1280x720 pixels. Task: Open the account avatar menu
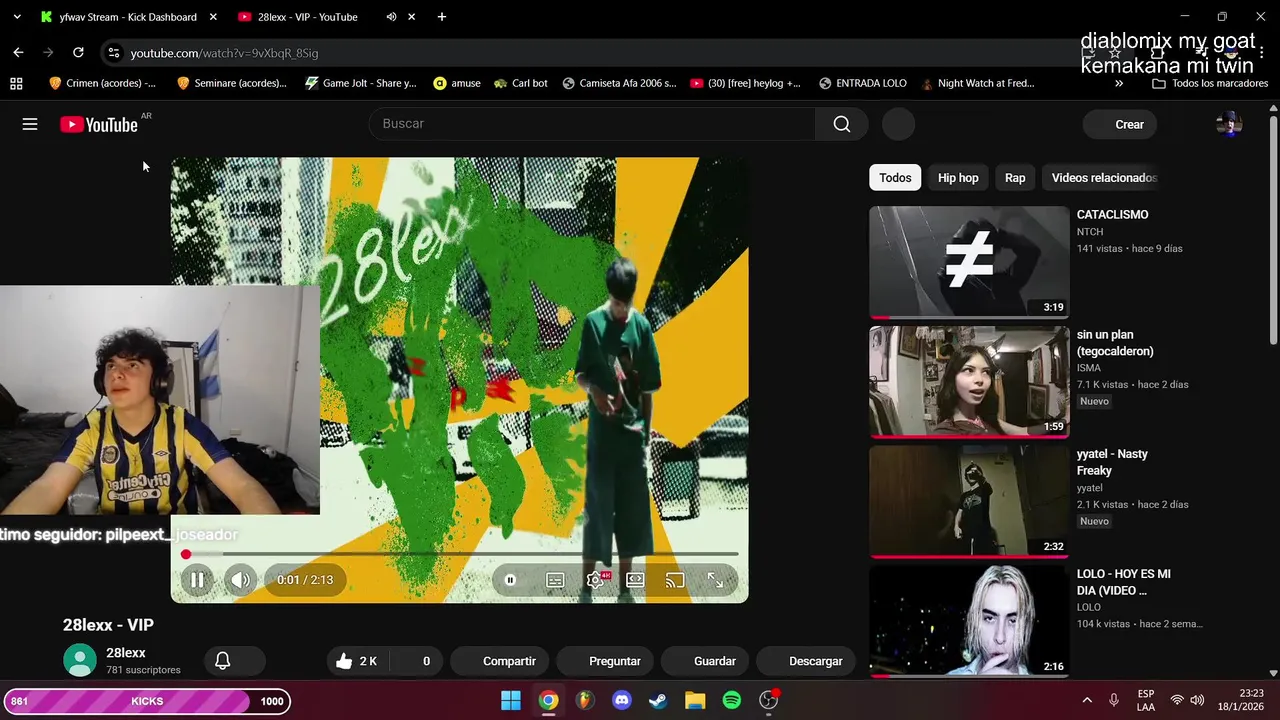(x=1229, y=124)
